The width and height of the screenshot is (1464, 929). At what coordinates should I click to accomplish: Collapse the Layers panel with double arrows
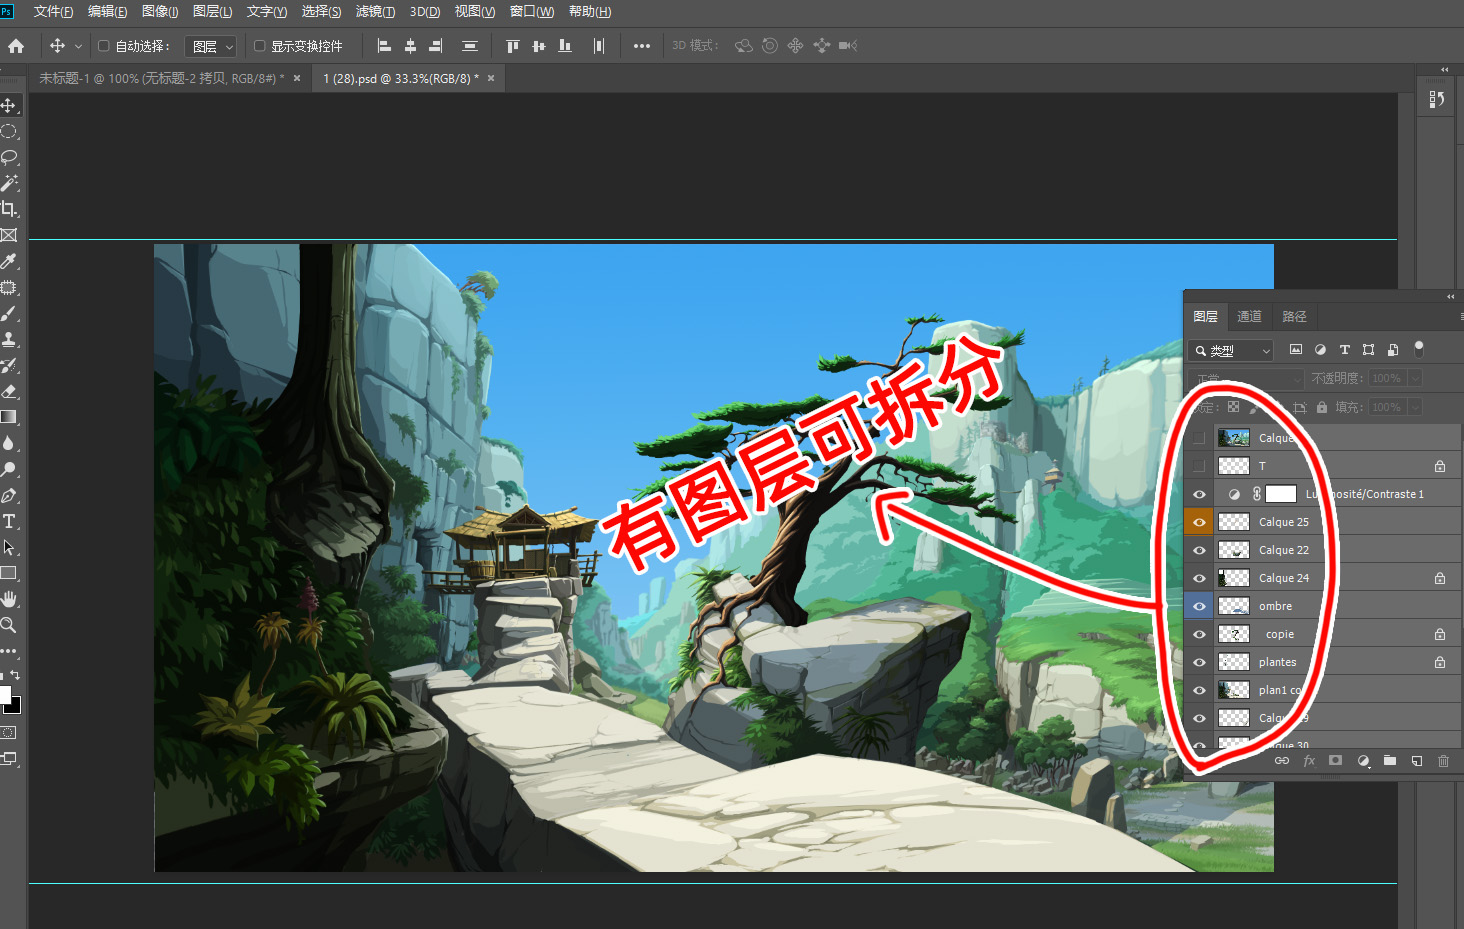coord(1451,297)
